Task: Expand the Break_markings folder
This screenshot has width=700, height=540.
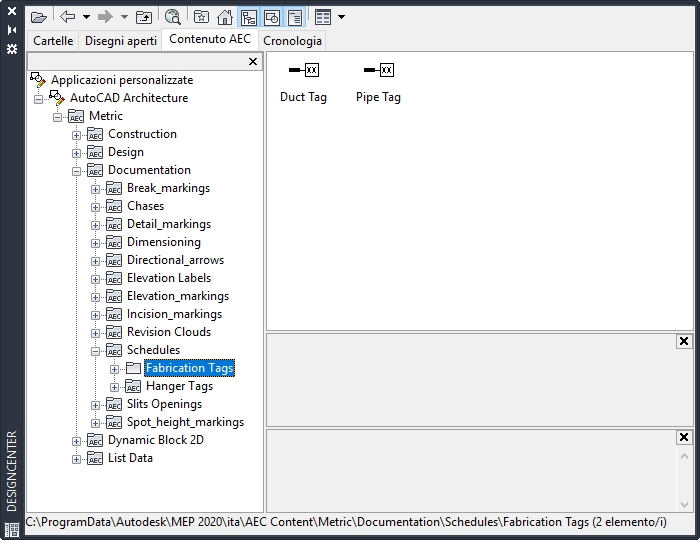Action: click(95, 189)
